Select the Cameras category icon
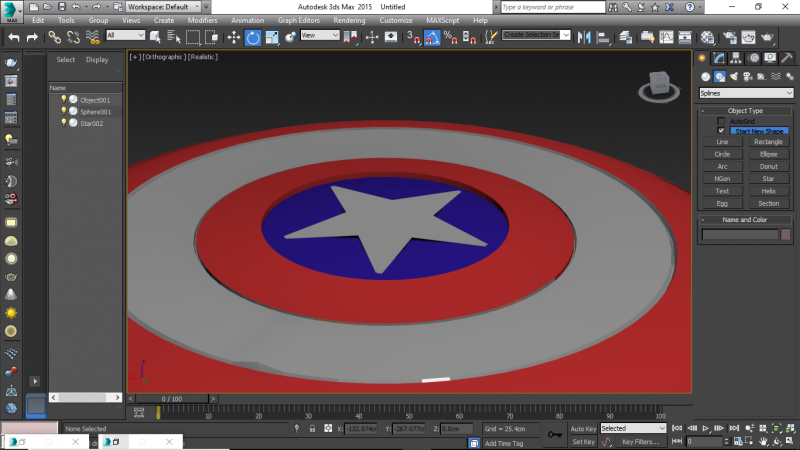The width and height of the screenshot is (800, 450). (x=747, y=77)
